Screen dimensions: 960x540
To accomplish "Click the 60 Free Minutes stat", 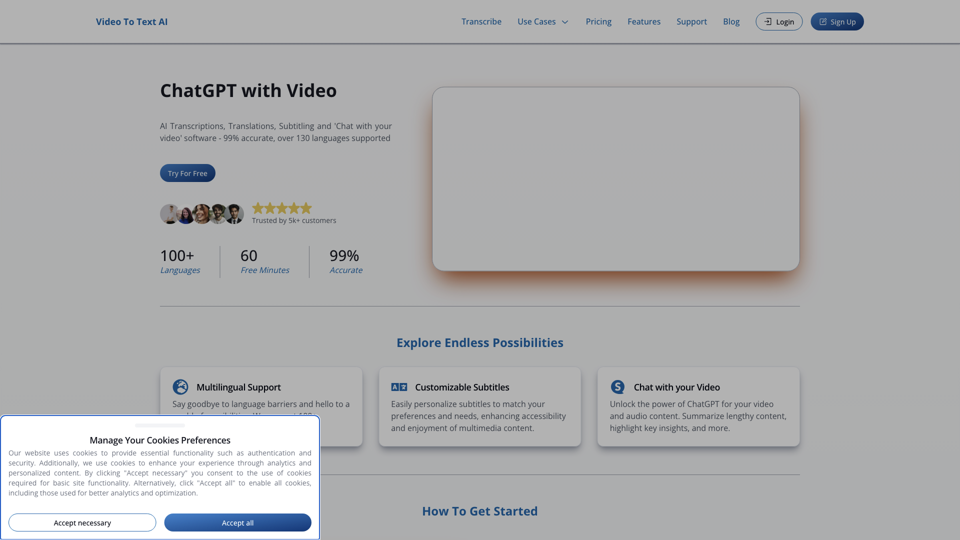I will [264, 261].
